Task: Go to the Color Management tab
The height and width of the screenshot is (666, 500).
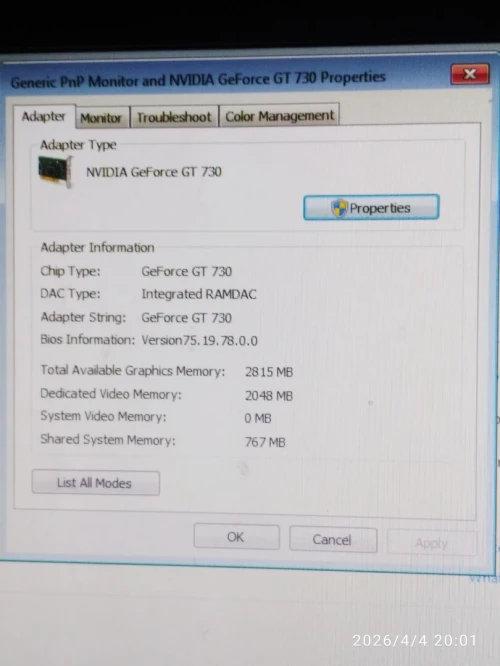Action: (x=280, y=116)
